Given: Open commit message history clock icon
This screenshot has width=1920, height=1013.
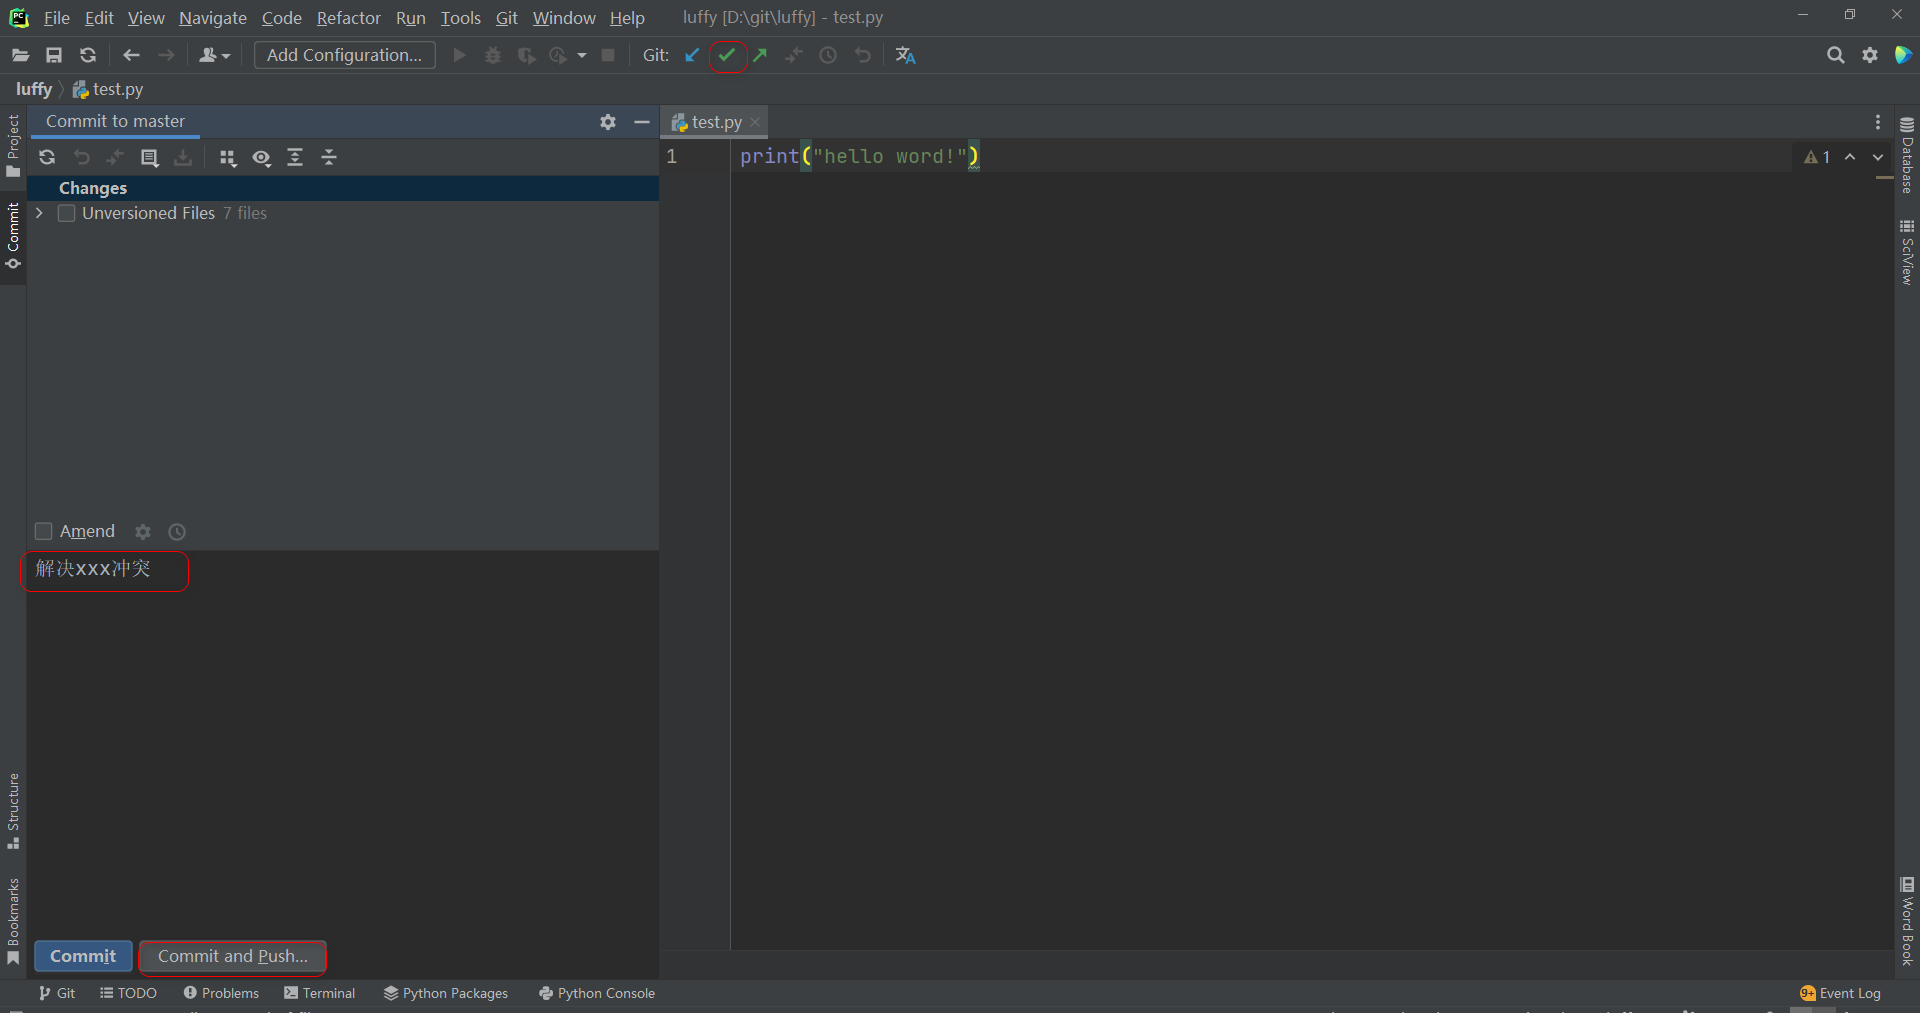Looking at the screenshot, I should pyautogui.click(x=177, y=532).
